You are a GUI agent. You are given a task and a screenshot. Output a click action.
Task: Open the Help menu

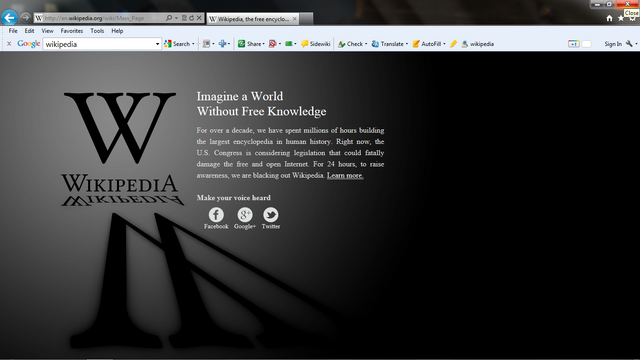[117, 31]
